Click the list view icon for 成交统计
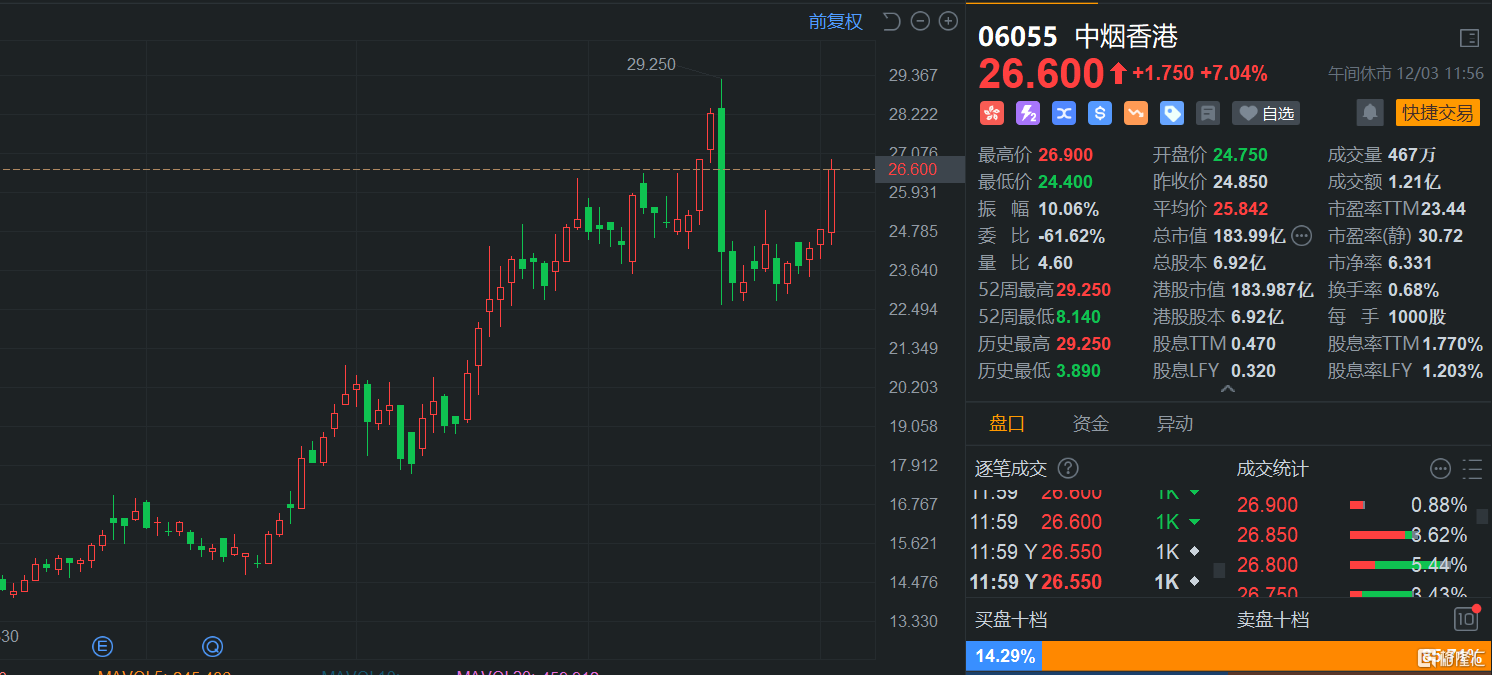Viewport: 1492px width, 675px height. click(x=1472, y=468)
